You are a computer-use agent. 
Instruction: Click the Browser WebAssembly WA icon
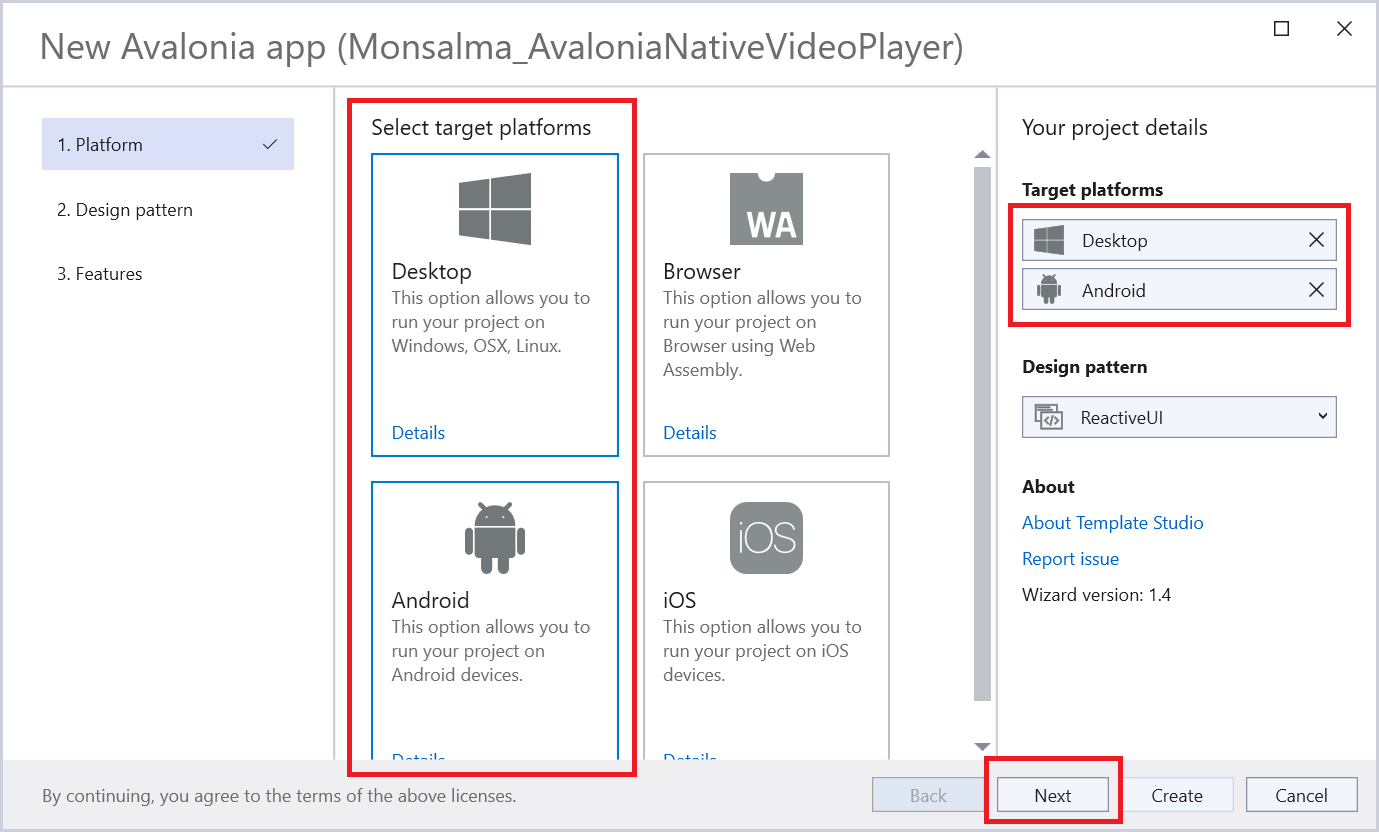click(766, 208)
